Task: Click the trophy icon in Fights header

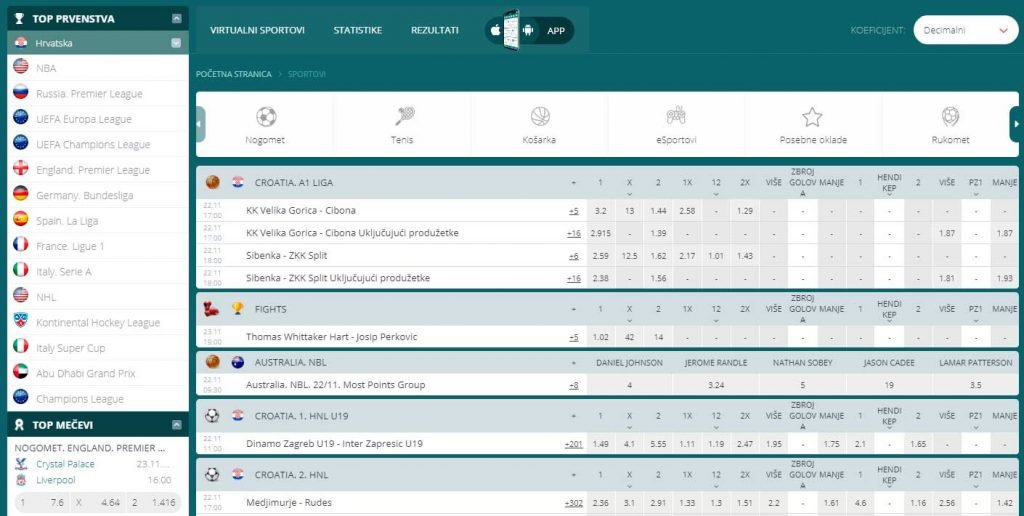Action: pyautogui.click(x=238, y=308)
